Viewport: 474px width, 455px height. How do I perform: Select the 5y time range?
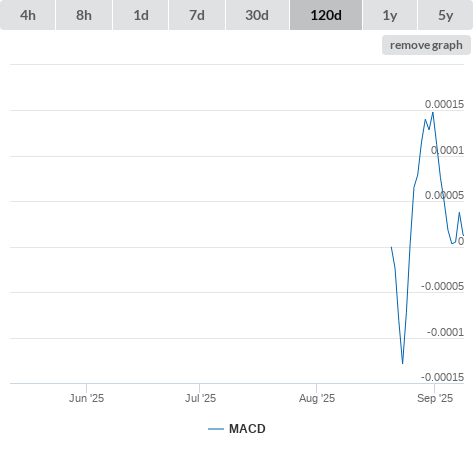click(446, 15)
